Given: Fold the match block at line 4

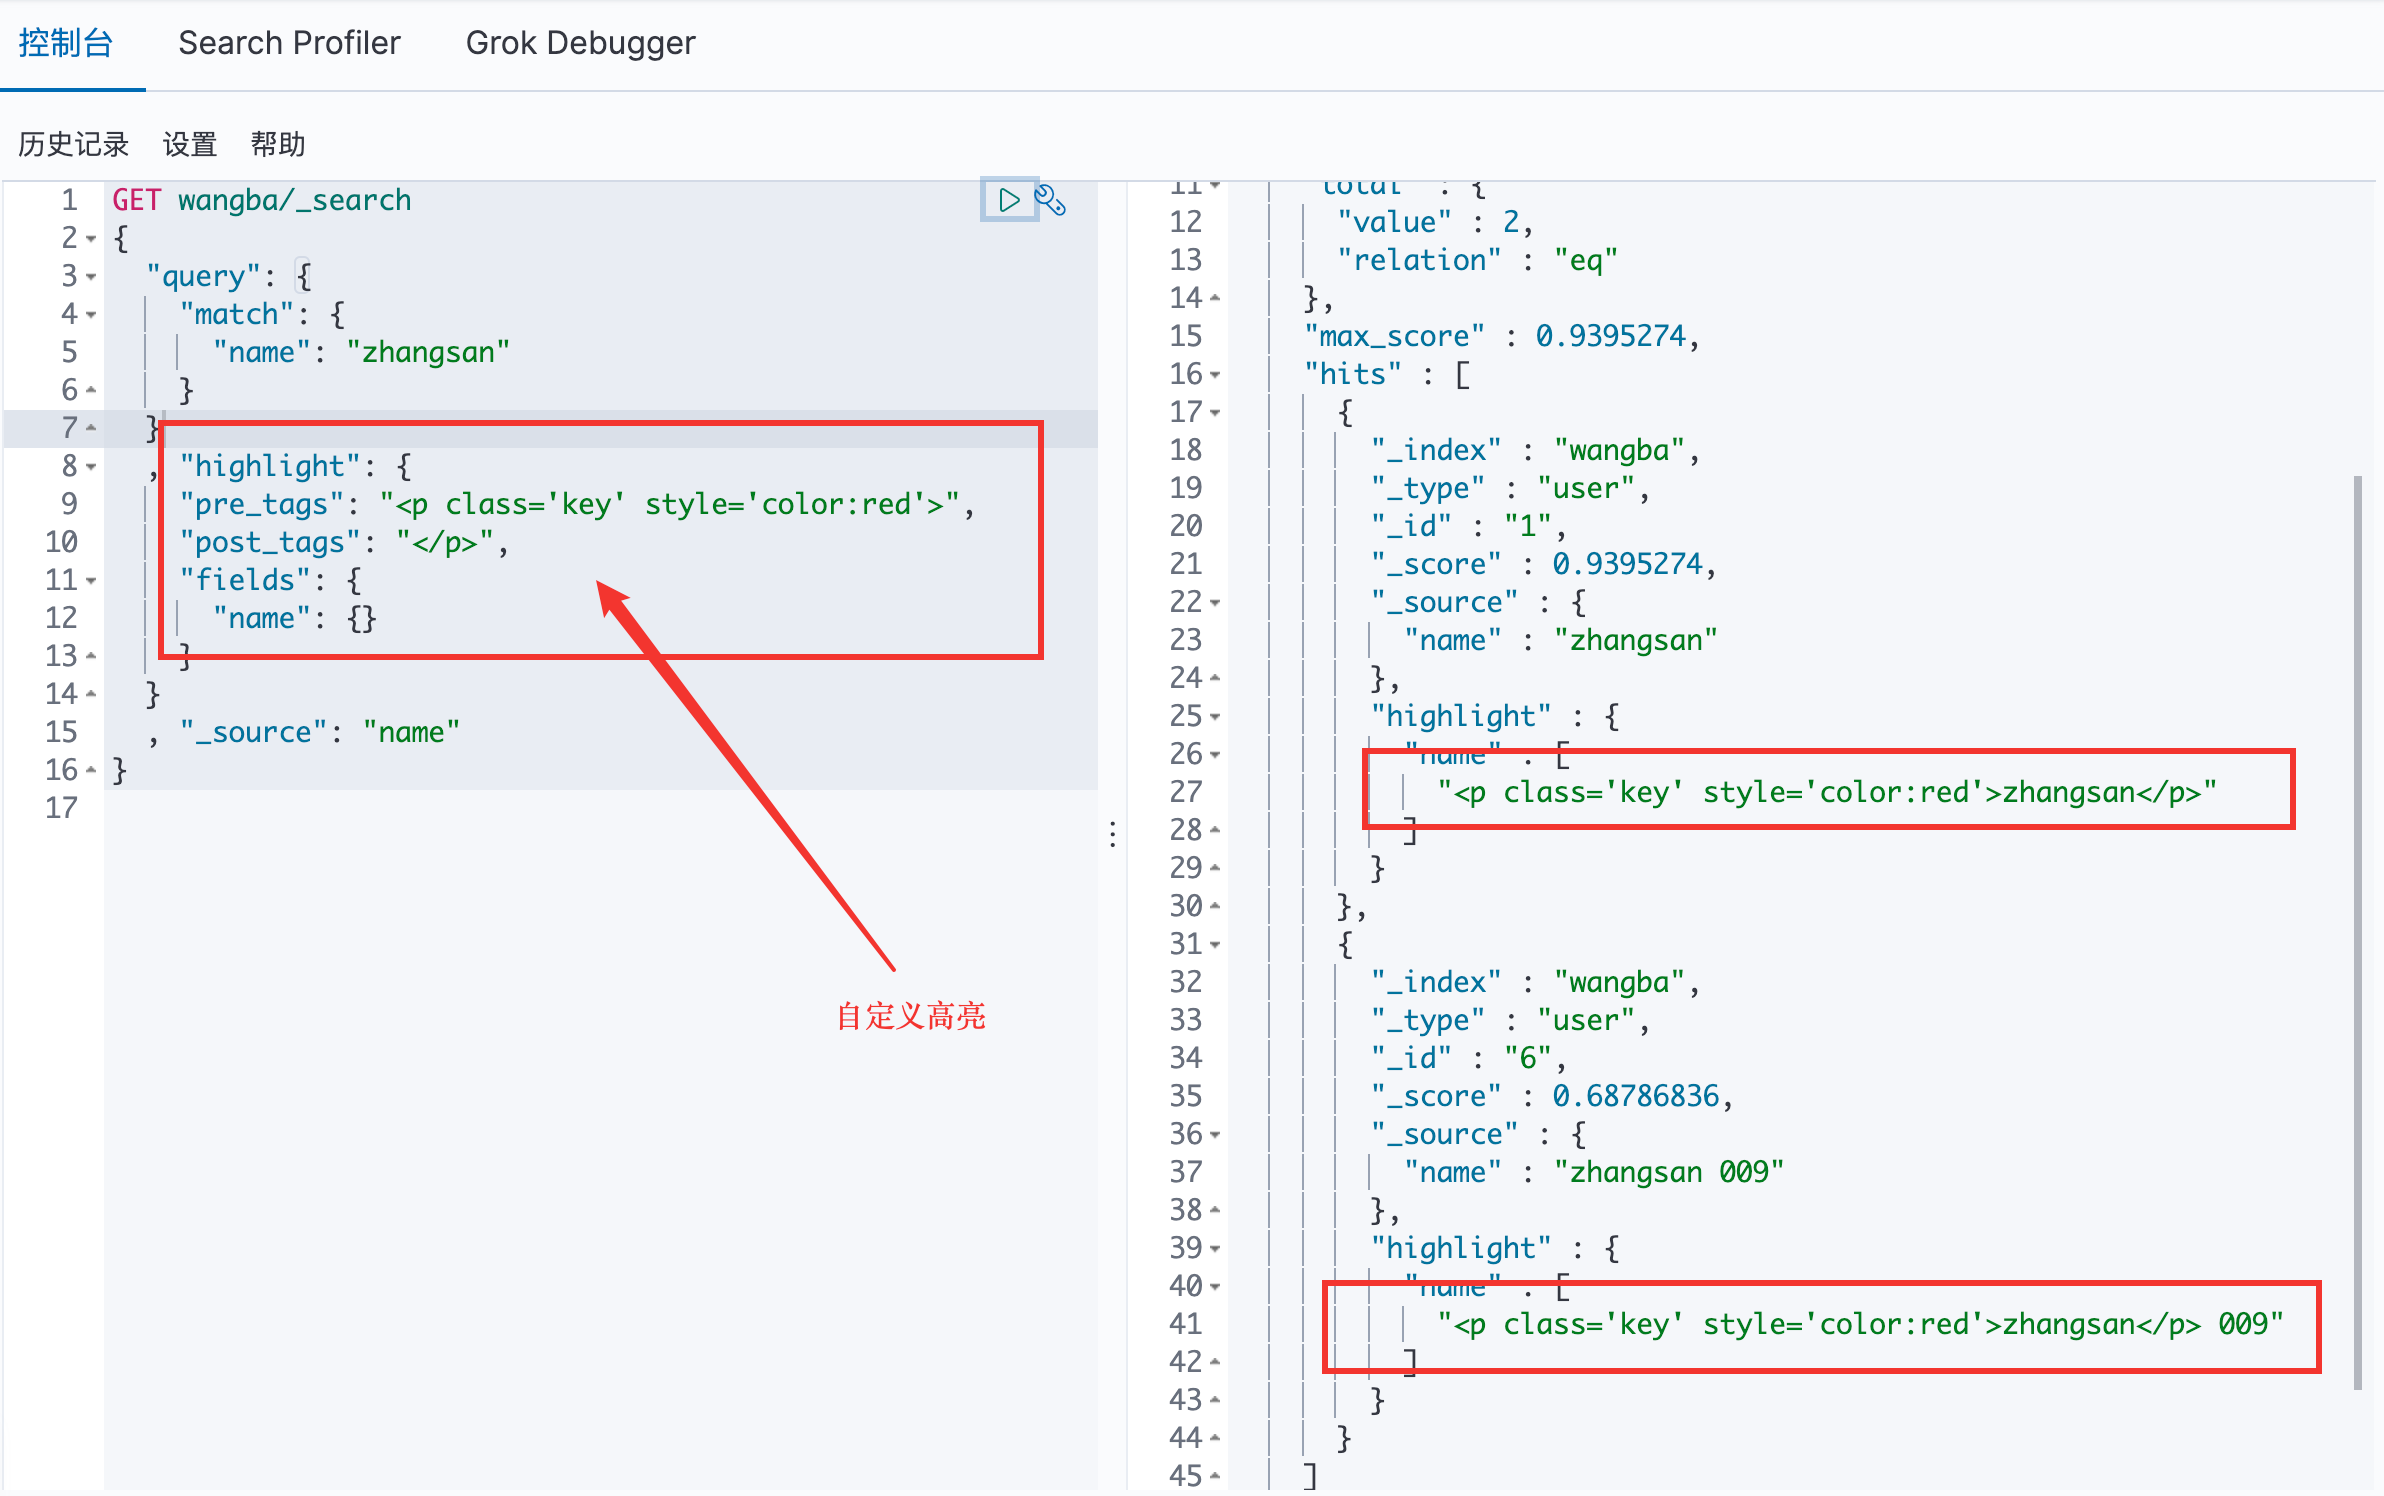Looking at the screenshot, I should click(x=92, y=315).
